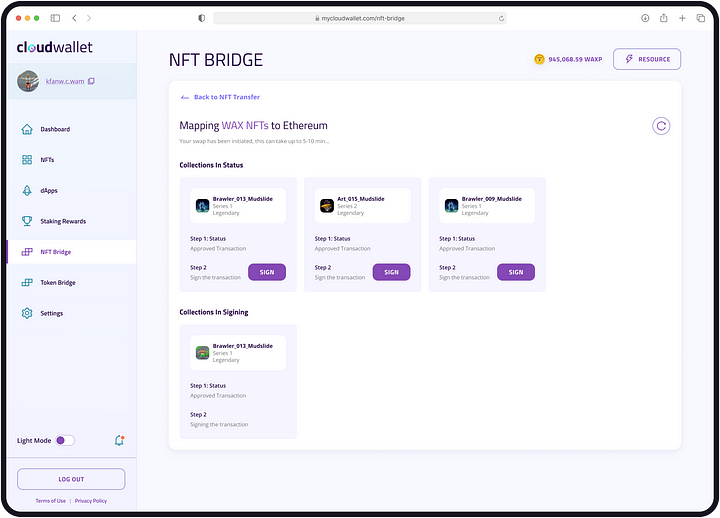The image size is (720, 518).
Task: Toggle the Light Mode switch
Action: pyautogui.click(x=65, y=440)
